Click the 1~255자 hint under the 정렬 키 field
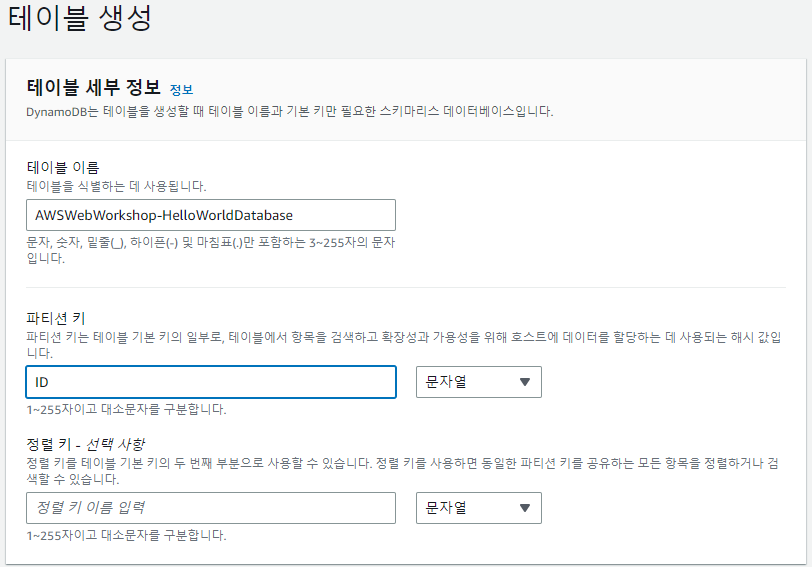 point(126,535)
